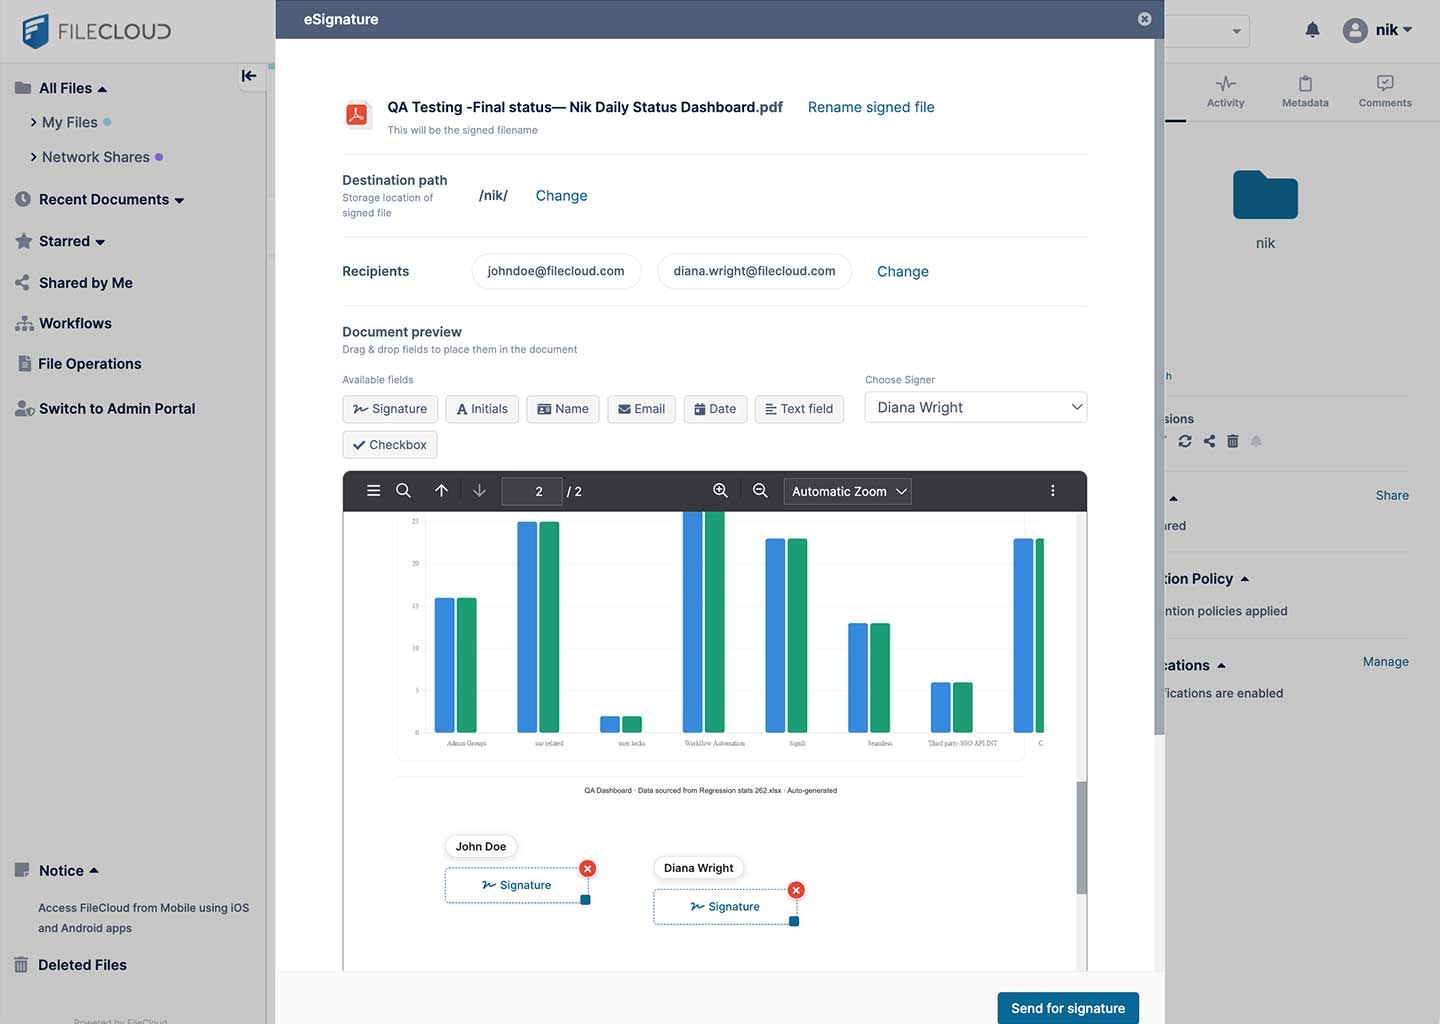The width and height of the screenshot is (1440, 1024).
Task: Open find in document search
Action: [x=403, y=491]
